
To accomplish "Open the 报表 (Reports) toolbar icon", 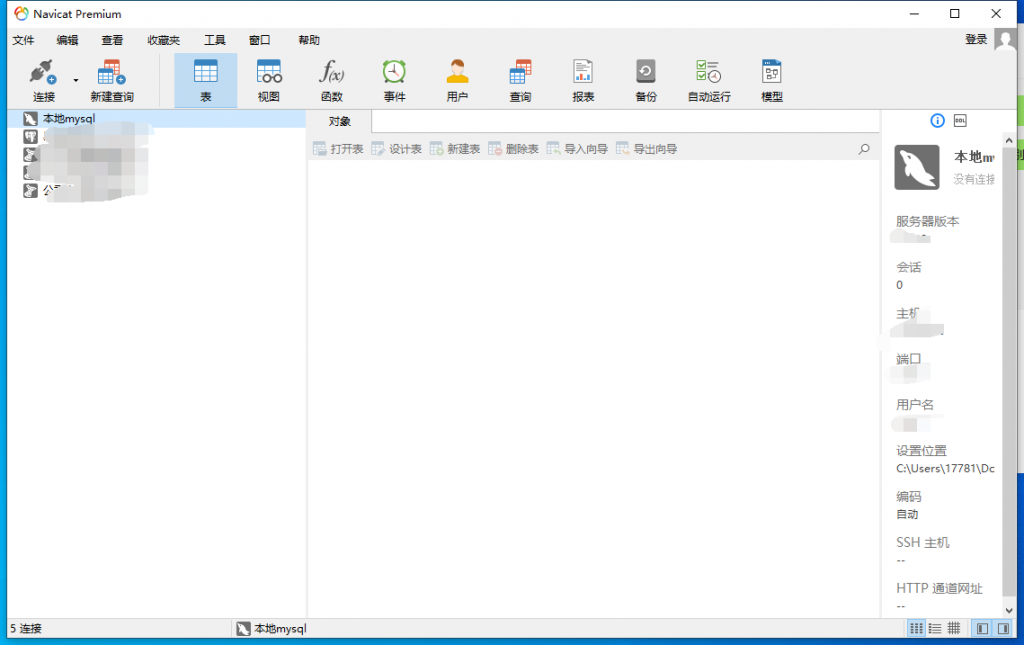I will pos(583,81).
